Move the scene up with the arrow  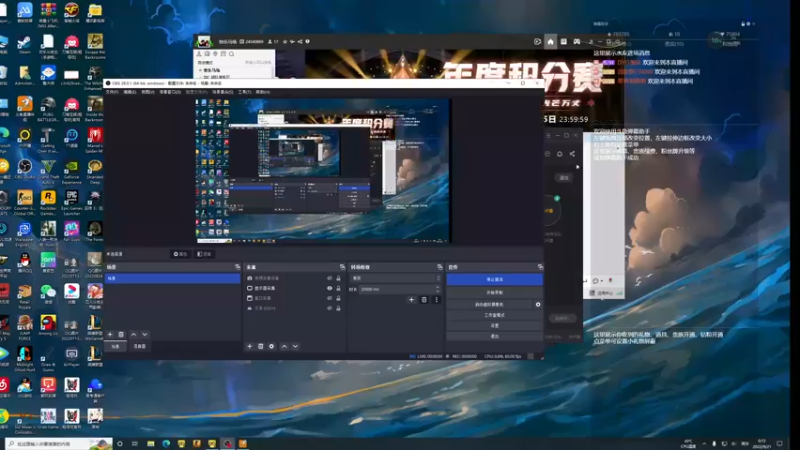134,335
